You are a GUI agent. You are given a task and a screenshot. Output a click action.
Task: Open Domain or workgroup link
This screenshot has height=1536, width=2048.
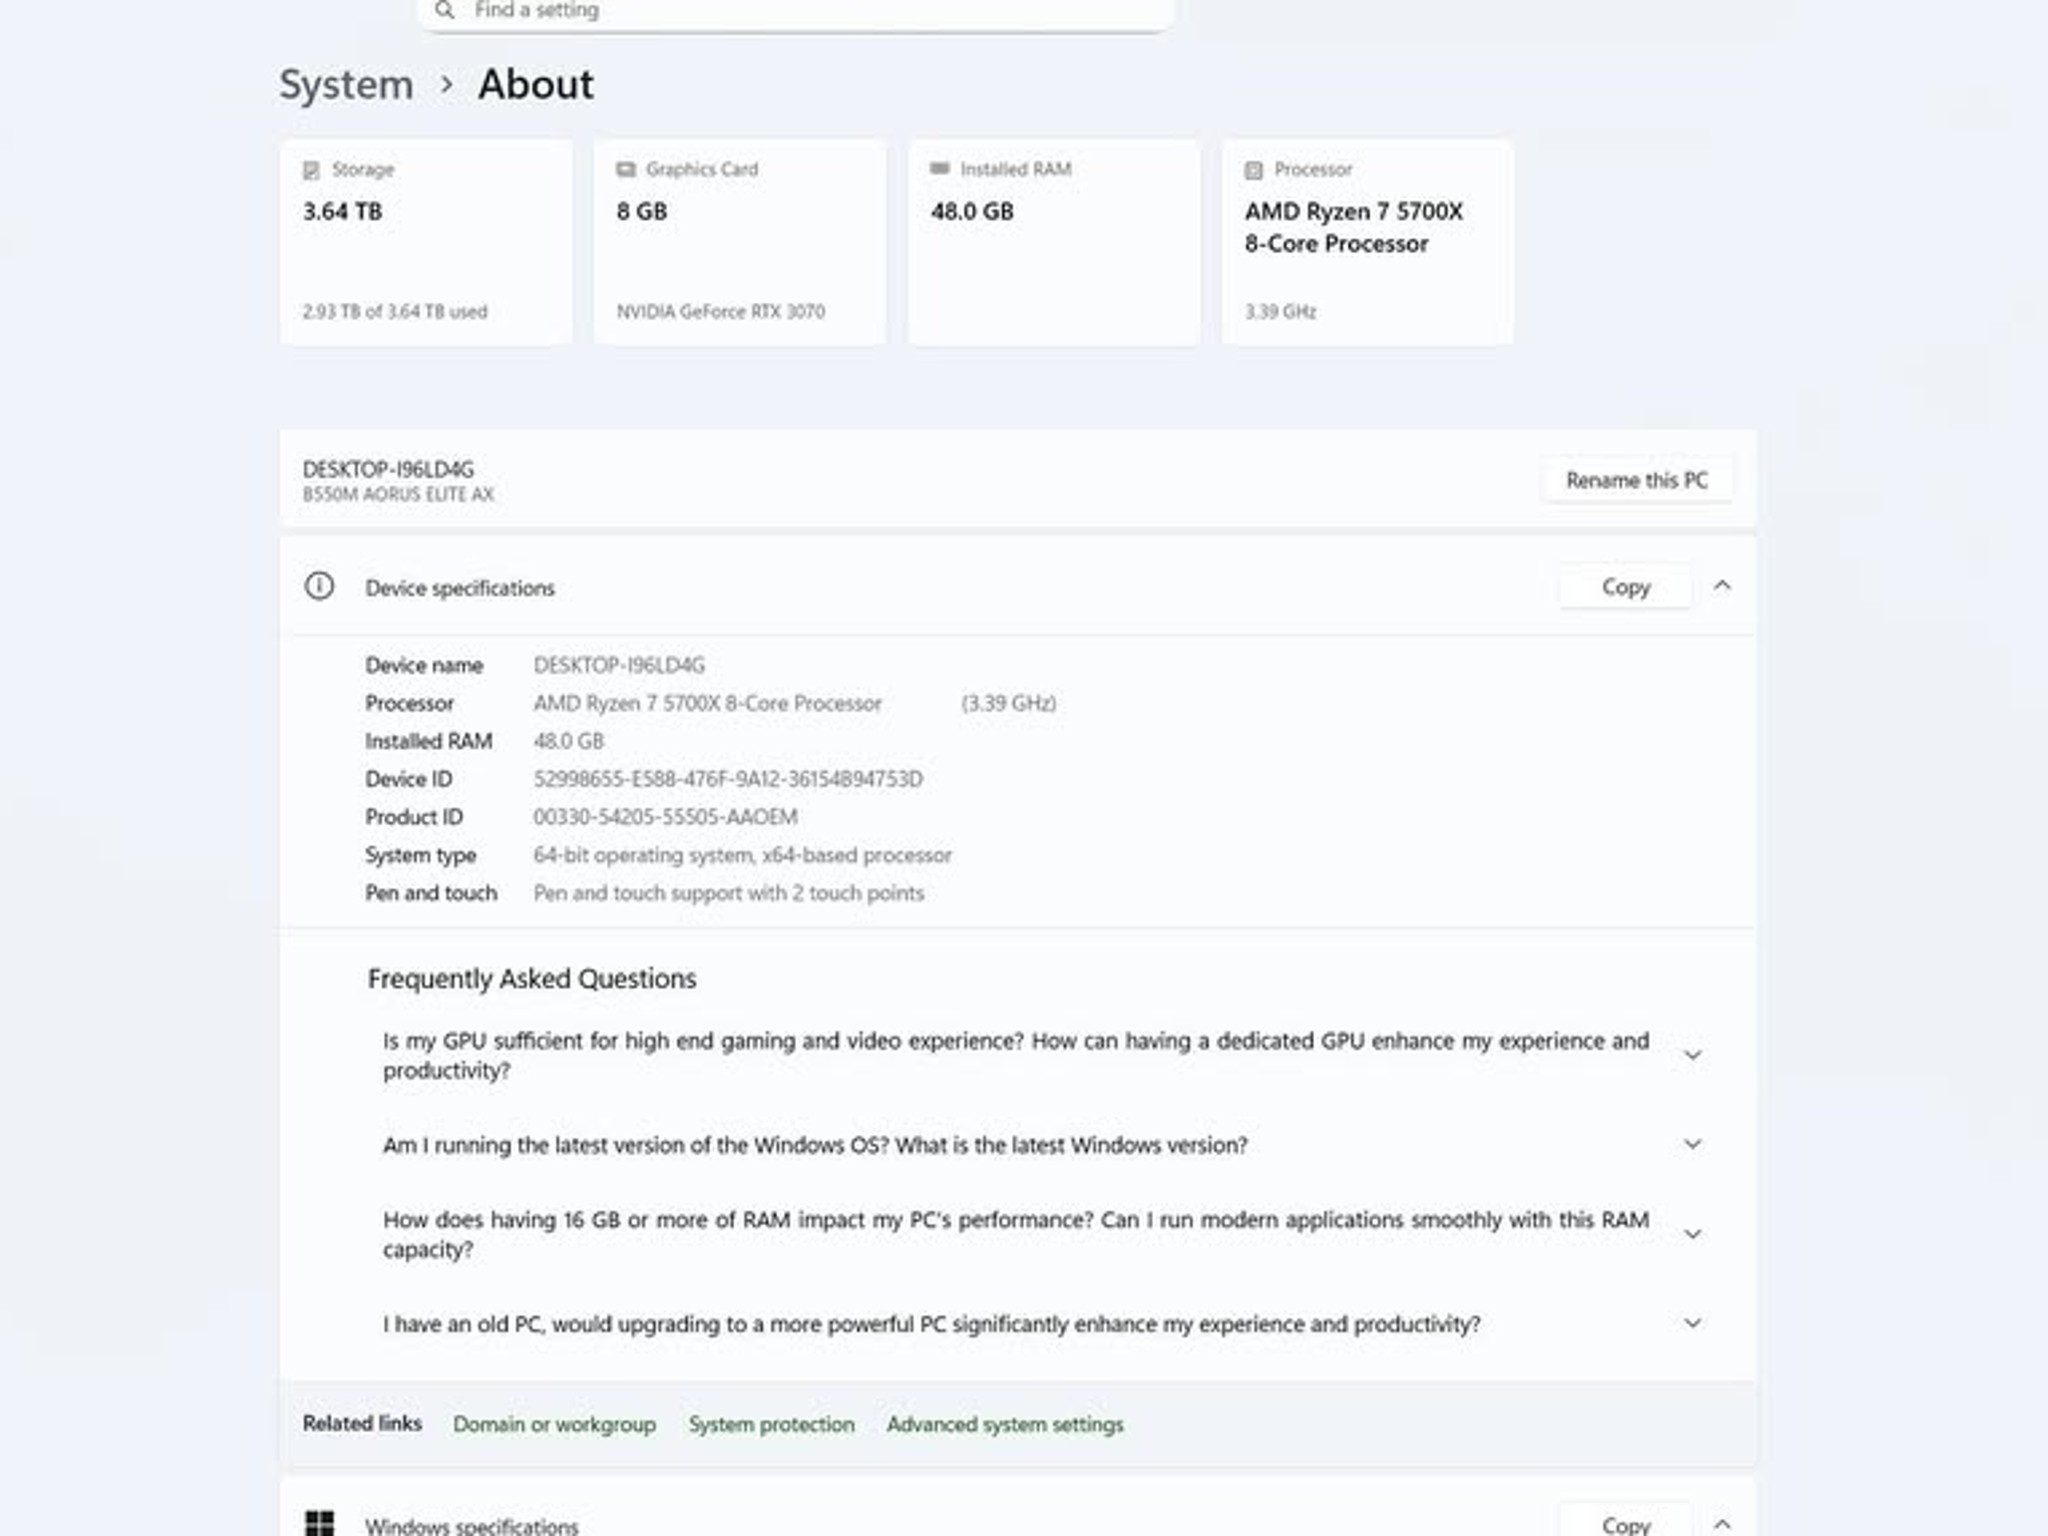[554, 1424]
